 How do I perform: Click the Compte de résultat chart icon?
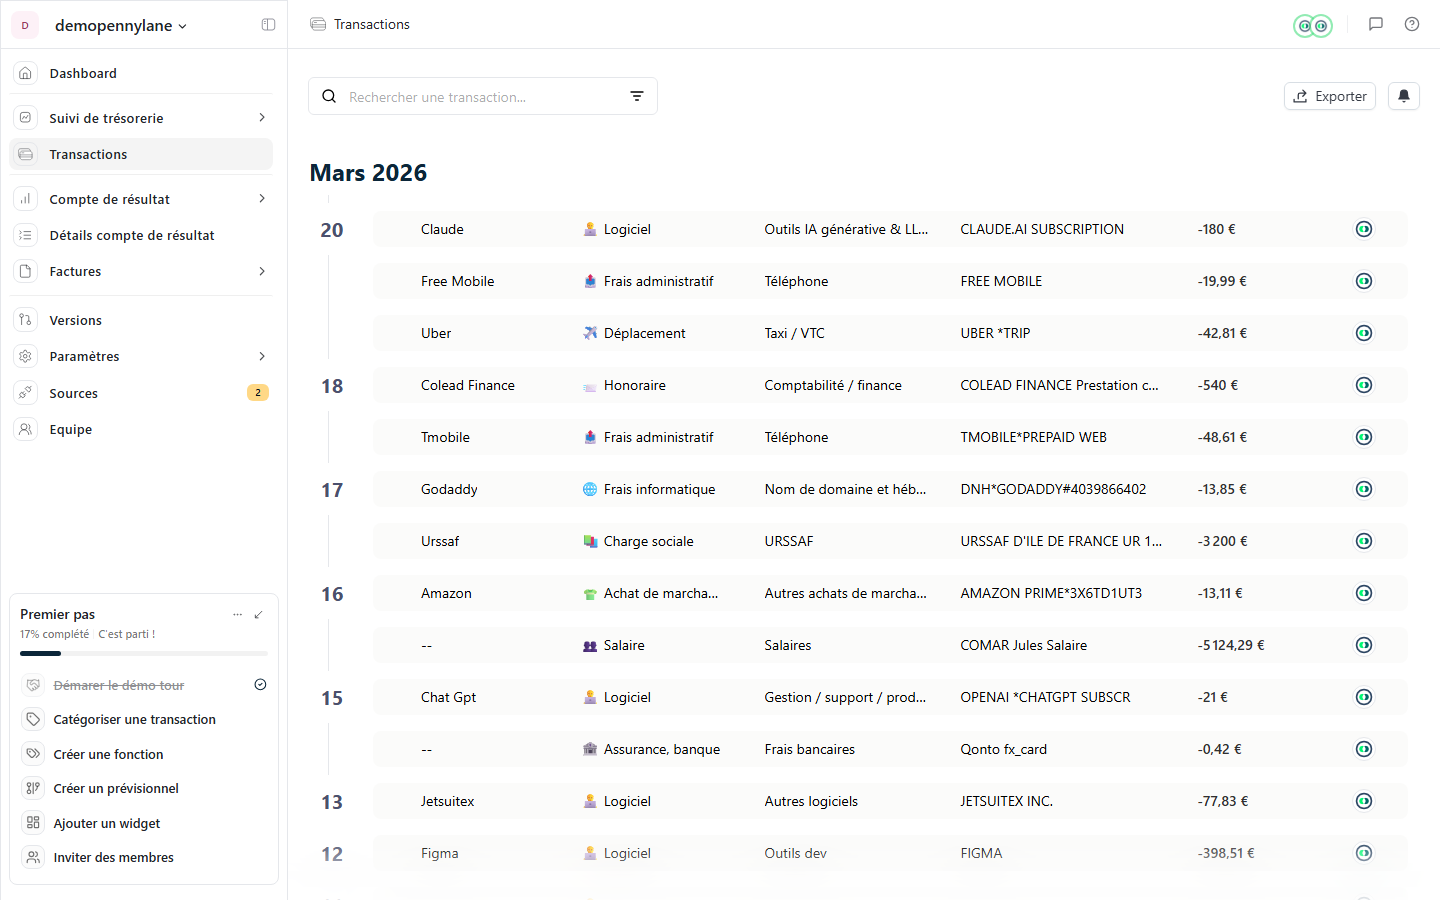(x=26, y=199)
